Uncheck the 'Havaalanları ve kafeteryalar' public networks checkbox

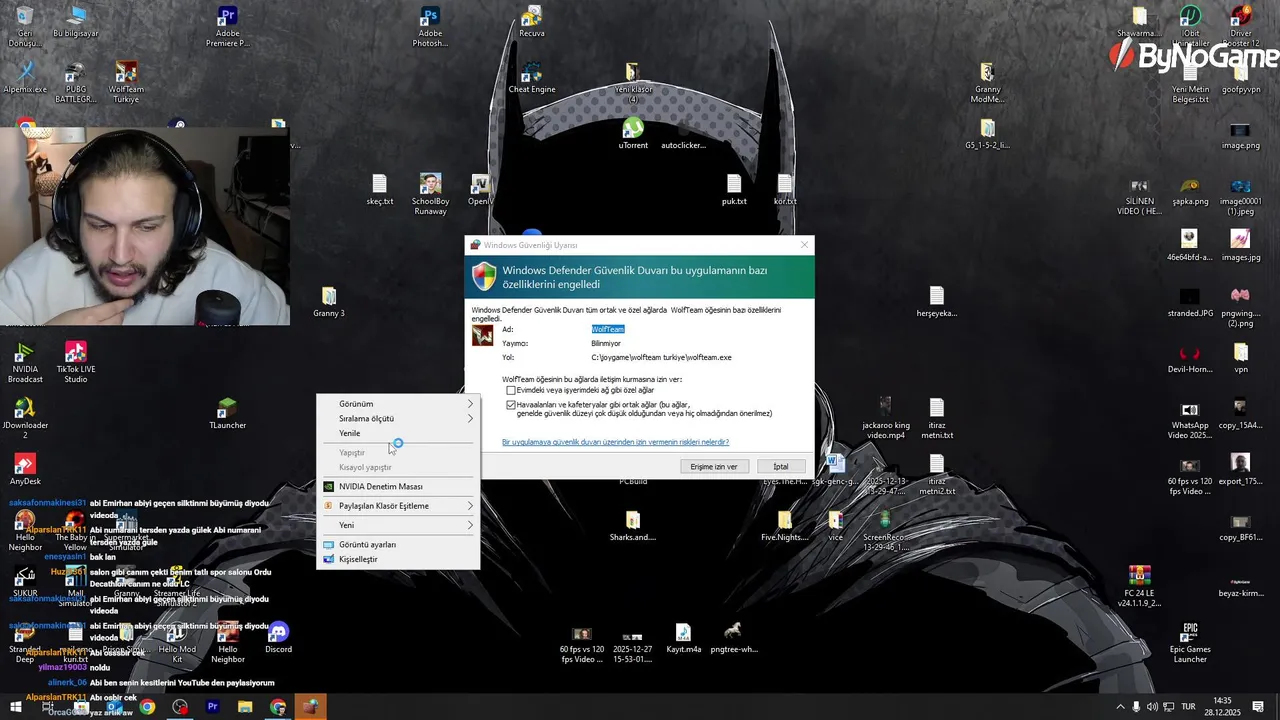point(511,405)
